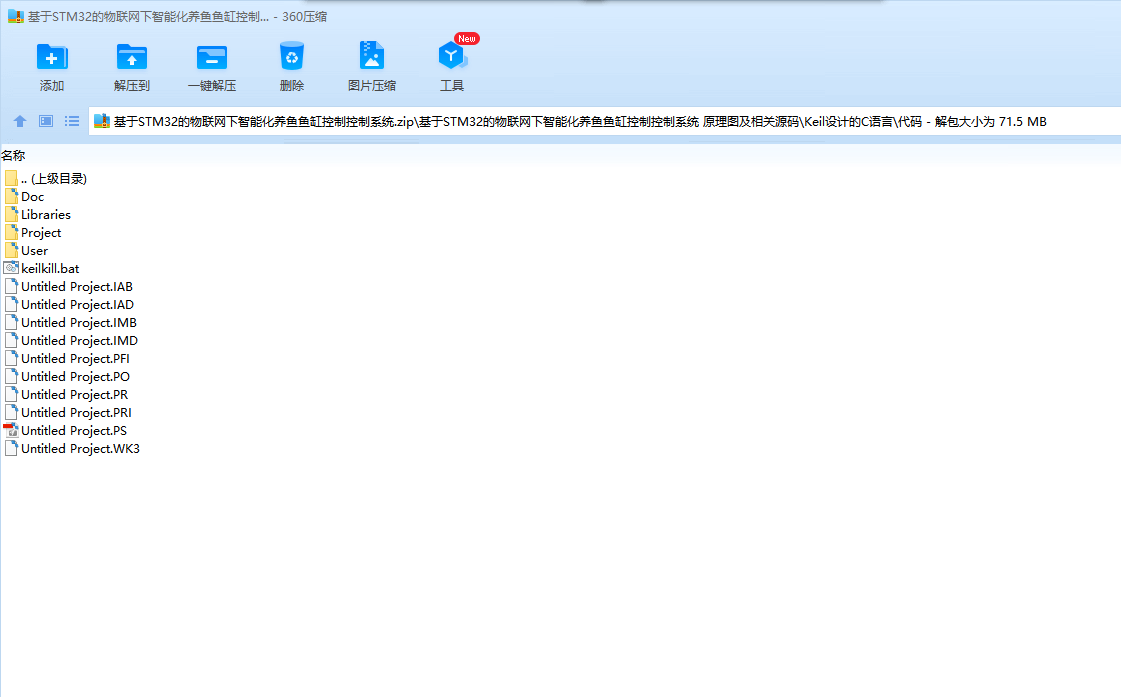1121x697 pixels.
Task: Switch to list view mode icon
Action: (72, 122)
